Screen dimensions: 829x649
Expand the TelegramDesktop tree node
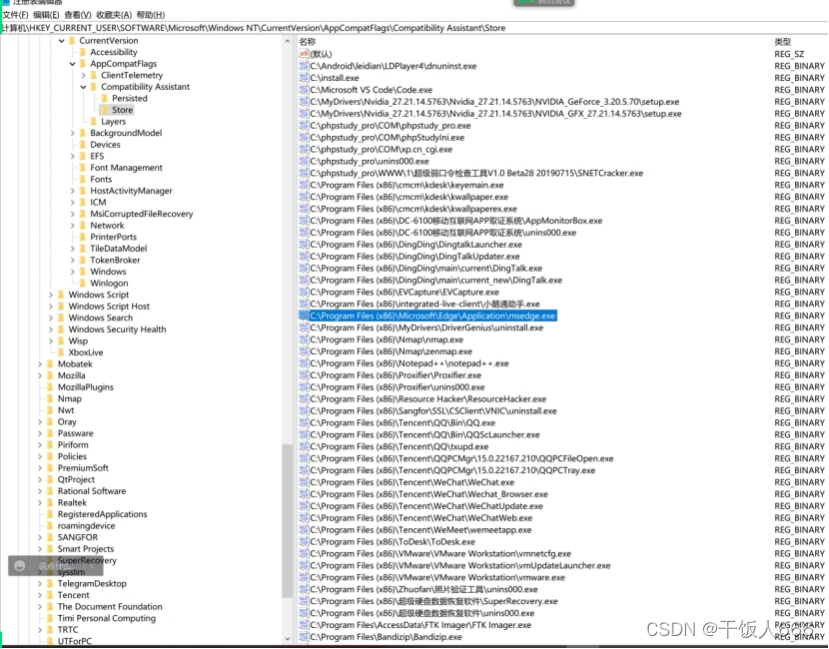tap(40, 584)
